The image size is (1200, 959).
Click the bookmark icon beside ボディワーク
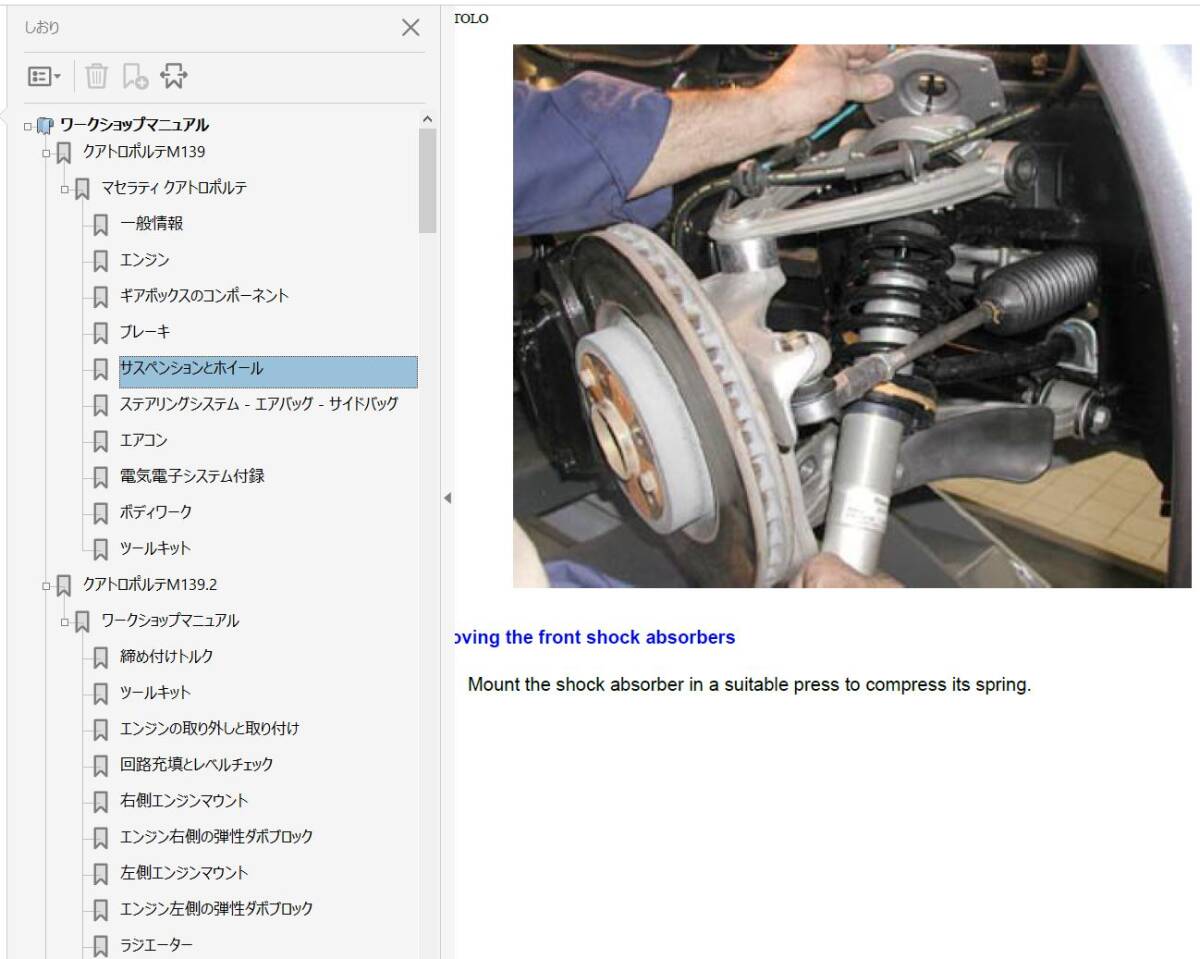point(100,513)
